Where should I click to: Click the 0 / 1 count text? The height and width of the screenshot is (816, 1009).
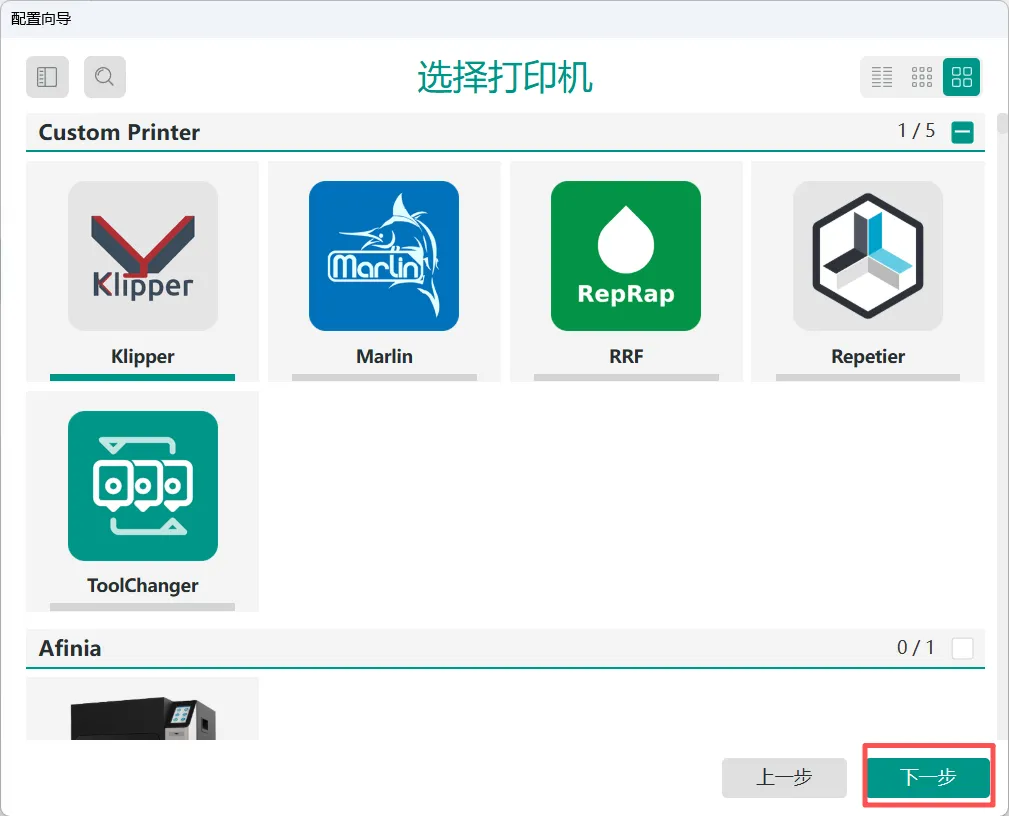(916, 647)
